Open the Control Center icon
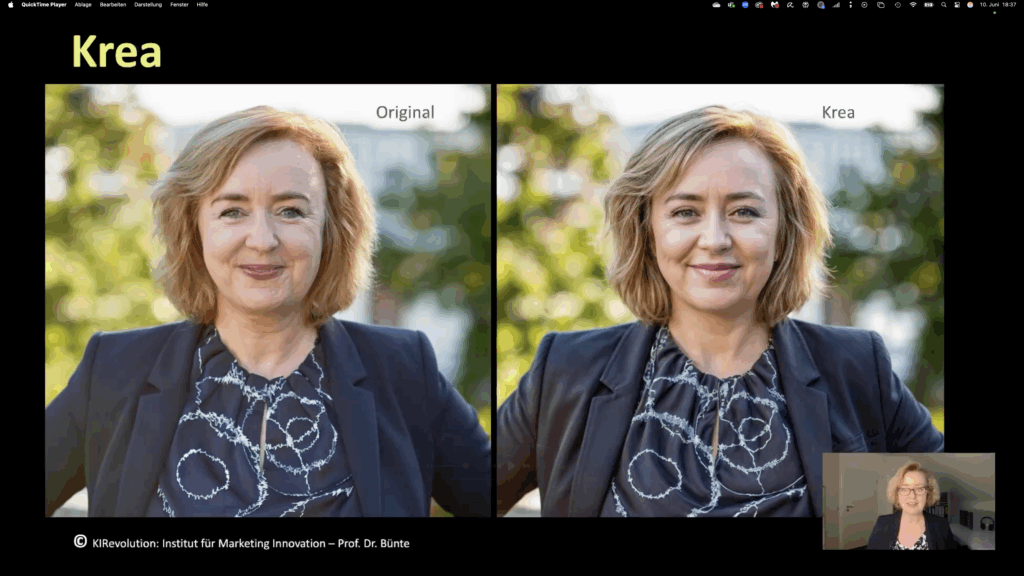 click(957, 5)
